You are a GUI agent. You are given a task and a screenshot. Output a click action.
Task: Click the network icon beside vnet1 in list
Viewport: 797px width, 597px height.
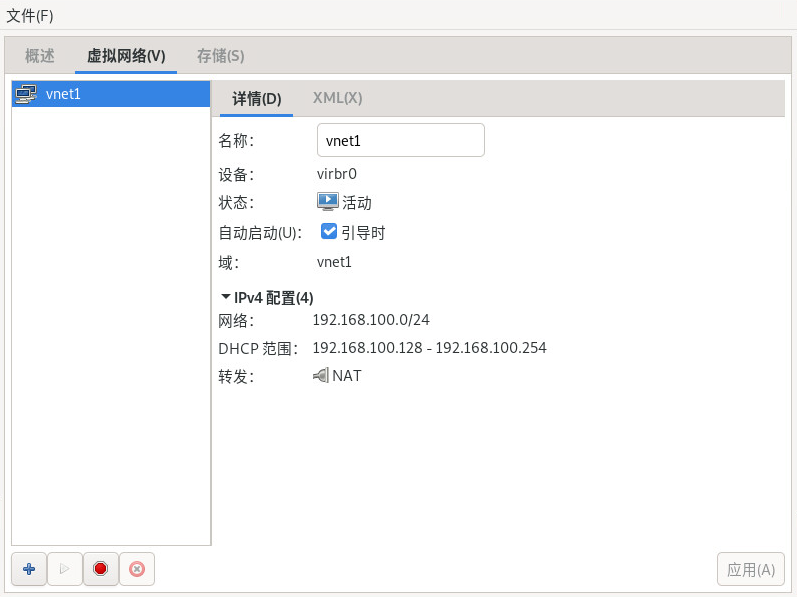[27, 94]
